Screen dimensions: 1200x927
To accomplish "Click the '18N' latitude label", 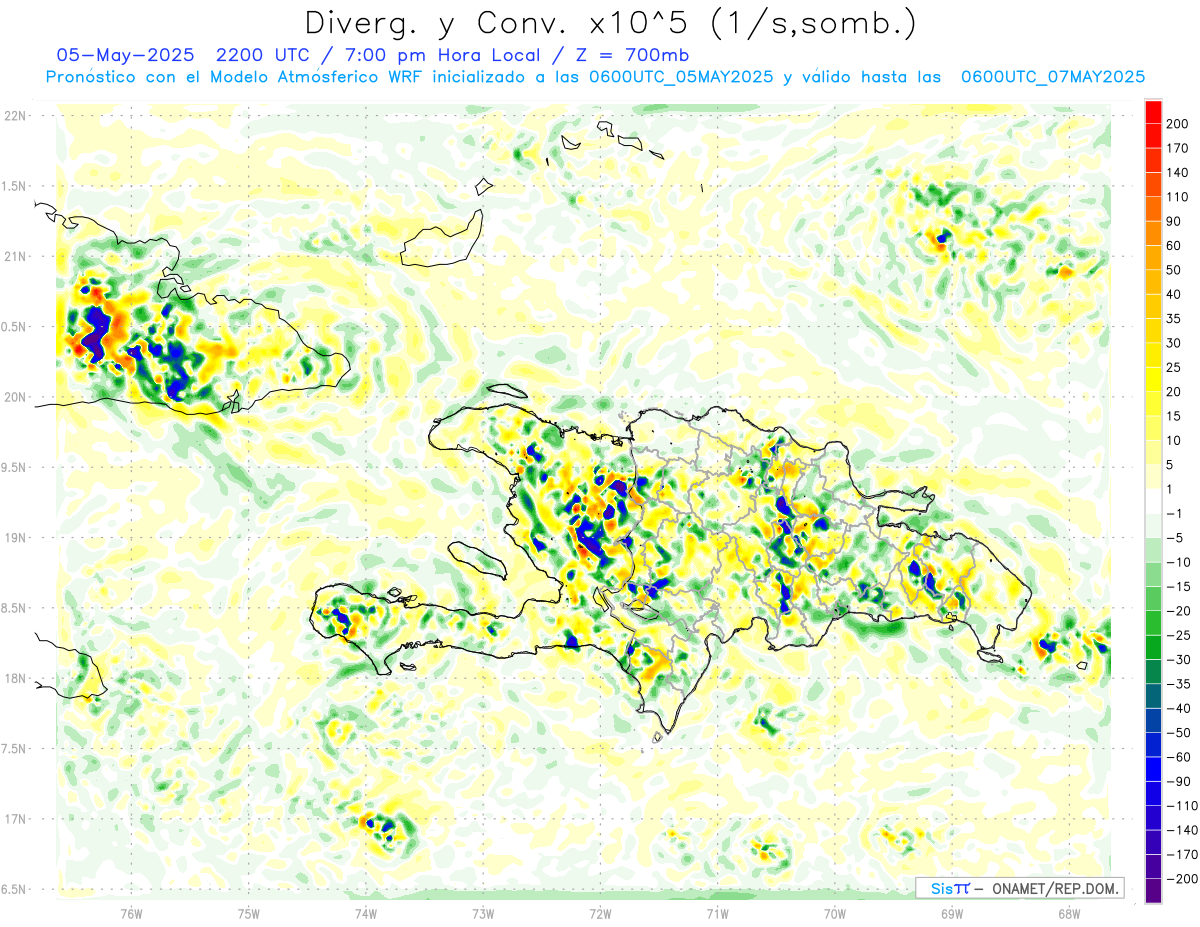I will click(14, 678).
